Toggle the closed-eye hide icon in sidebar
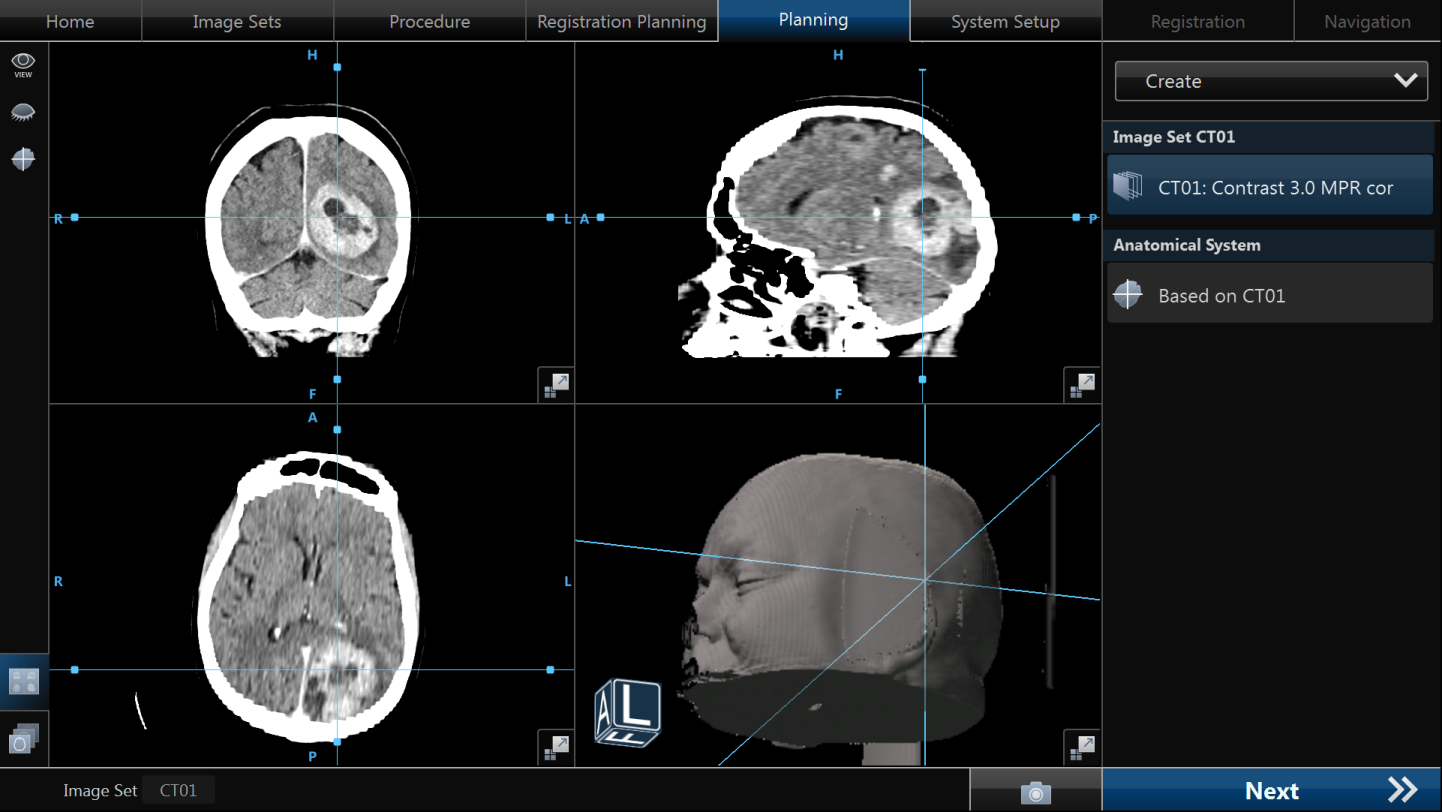1442x812 pixels. [x=23, y=112]
